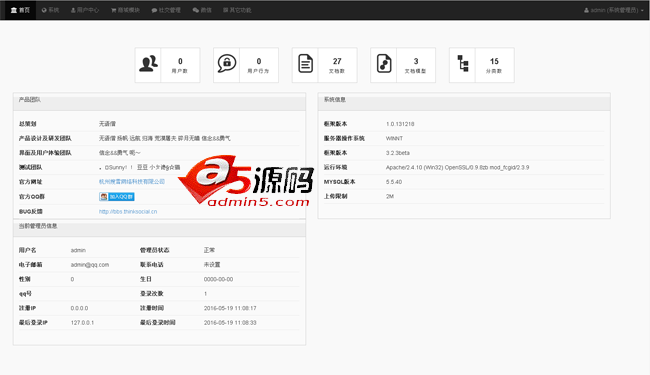Click the 用户数 count of 0
Viewport: 650px width, 375px height.
(180, 61)
